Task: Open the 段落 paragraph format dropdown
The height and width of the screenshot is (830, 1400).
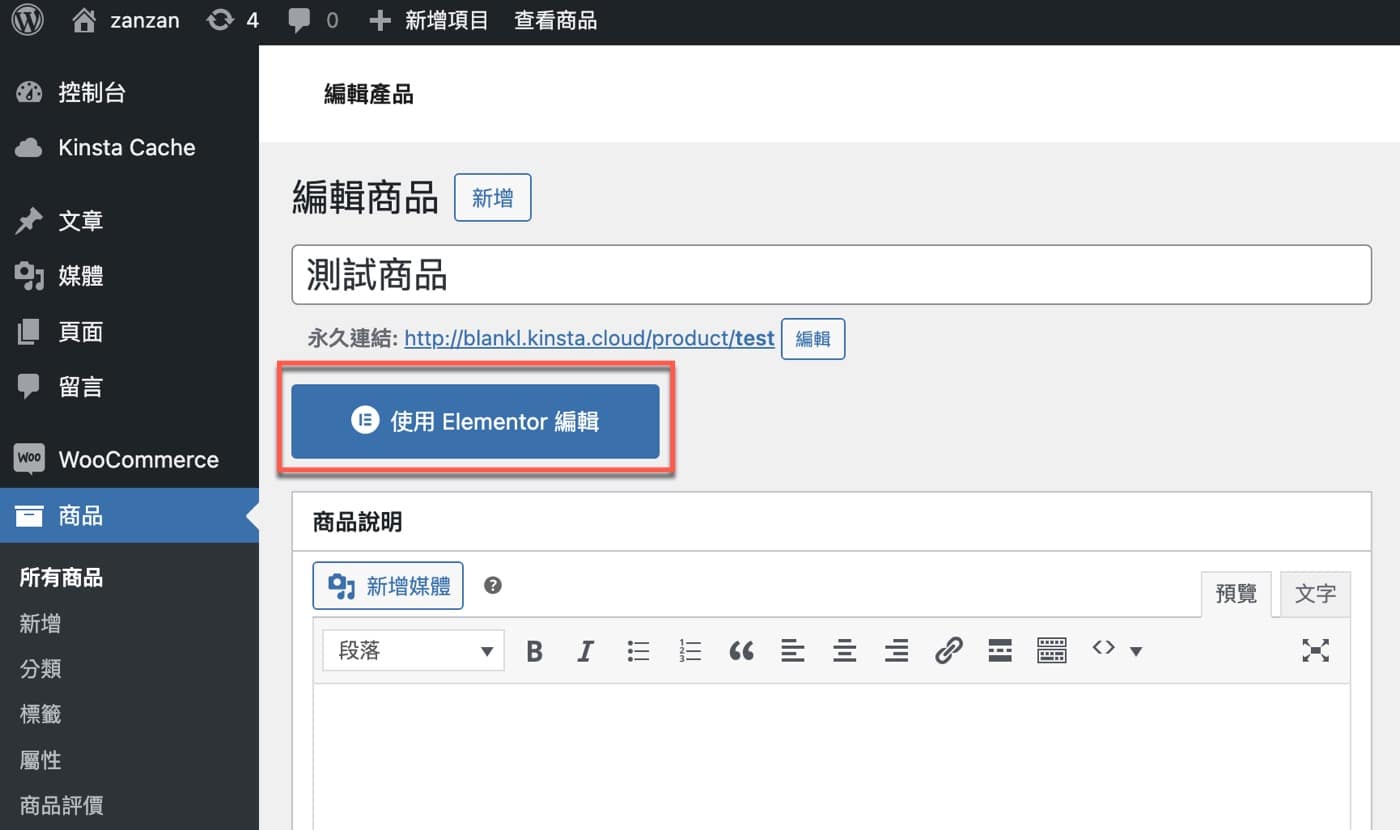Action: pyautogui.click(x=413, y=651)
